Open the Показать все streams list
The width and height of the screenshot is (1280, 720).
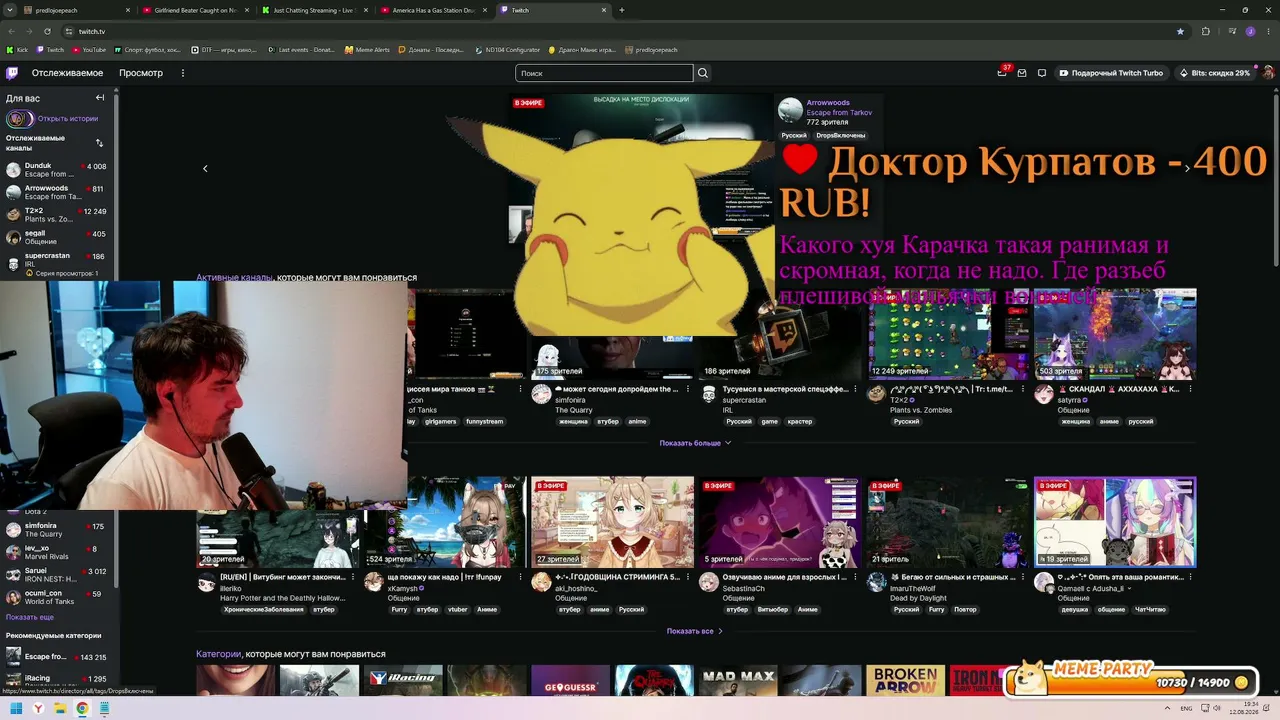(695, 631)
